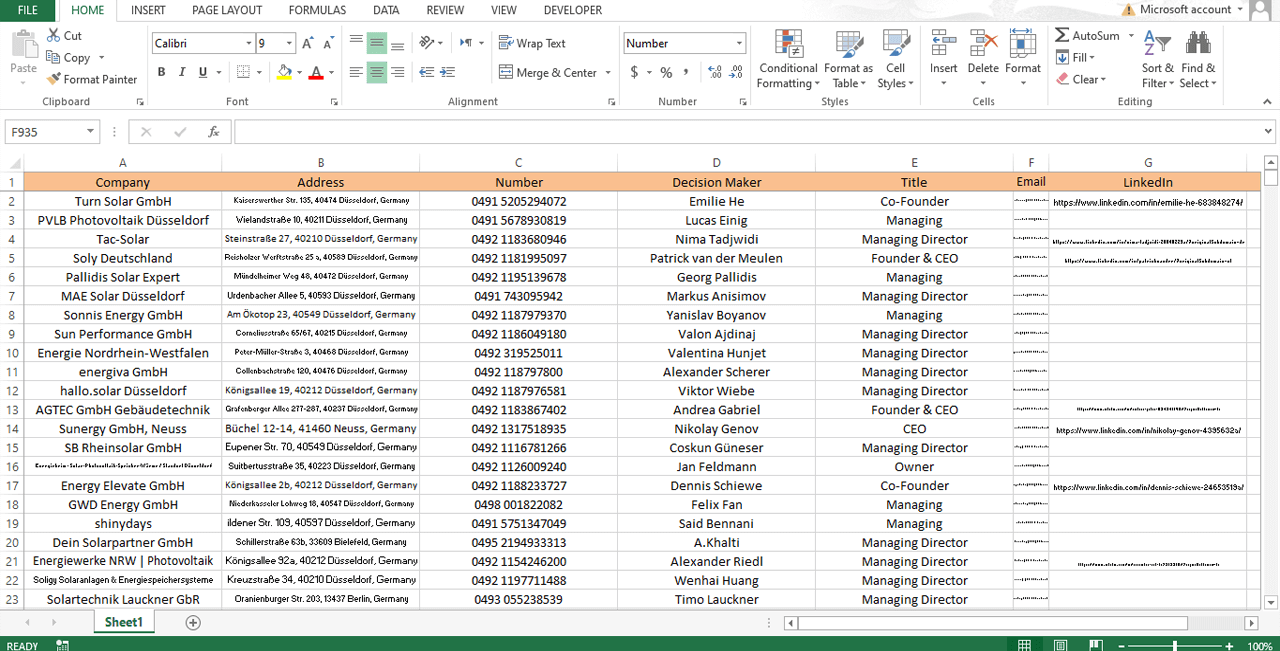
Task: Click the Conditional Formatting icon
Action: coord(788,45)
